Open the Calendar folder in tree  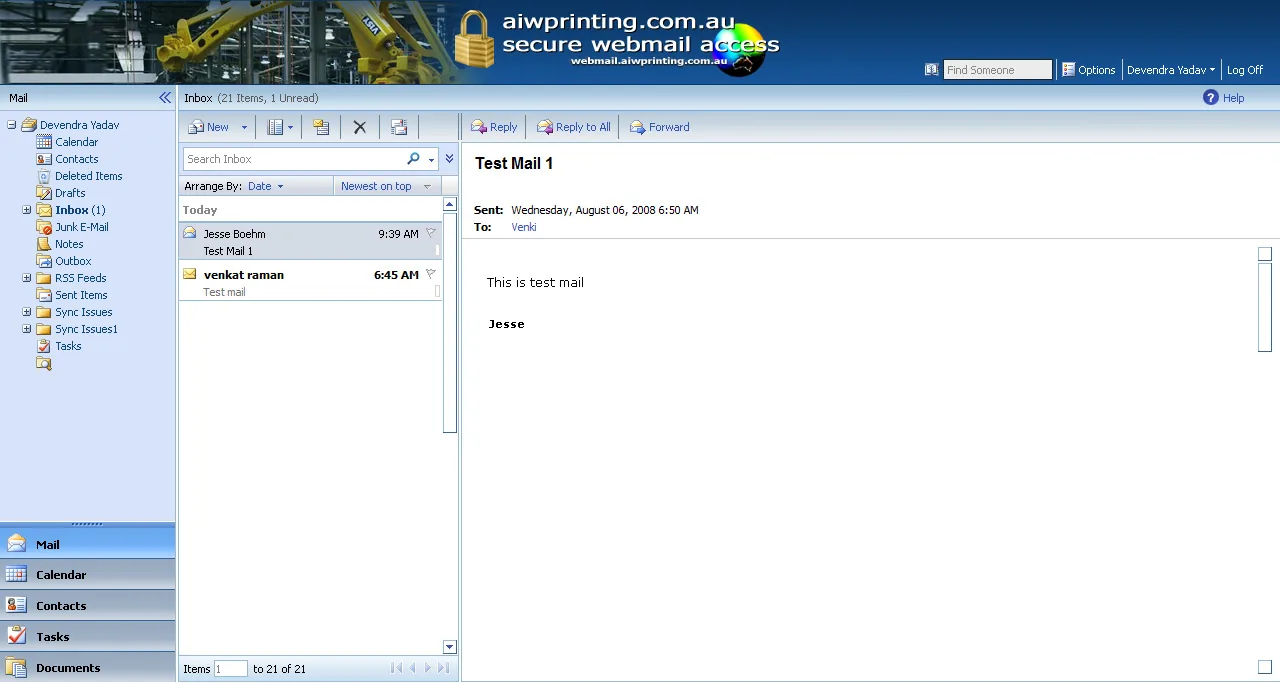point(76,142)
